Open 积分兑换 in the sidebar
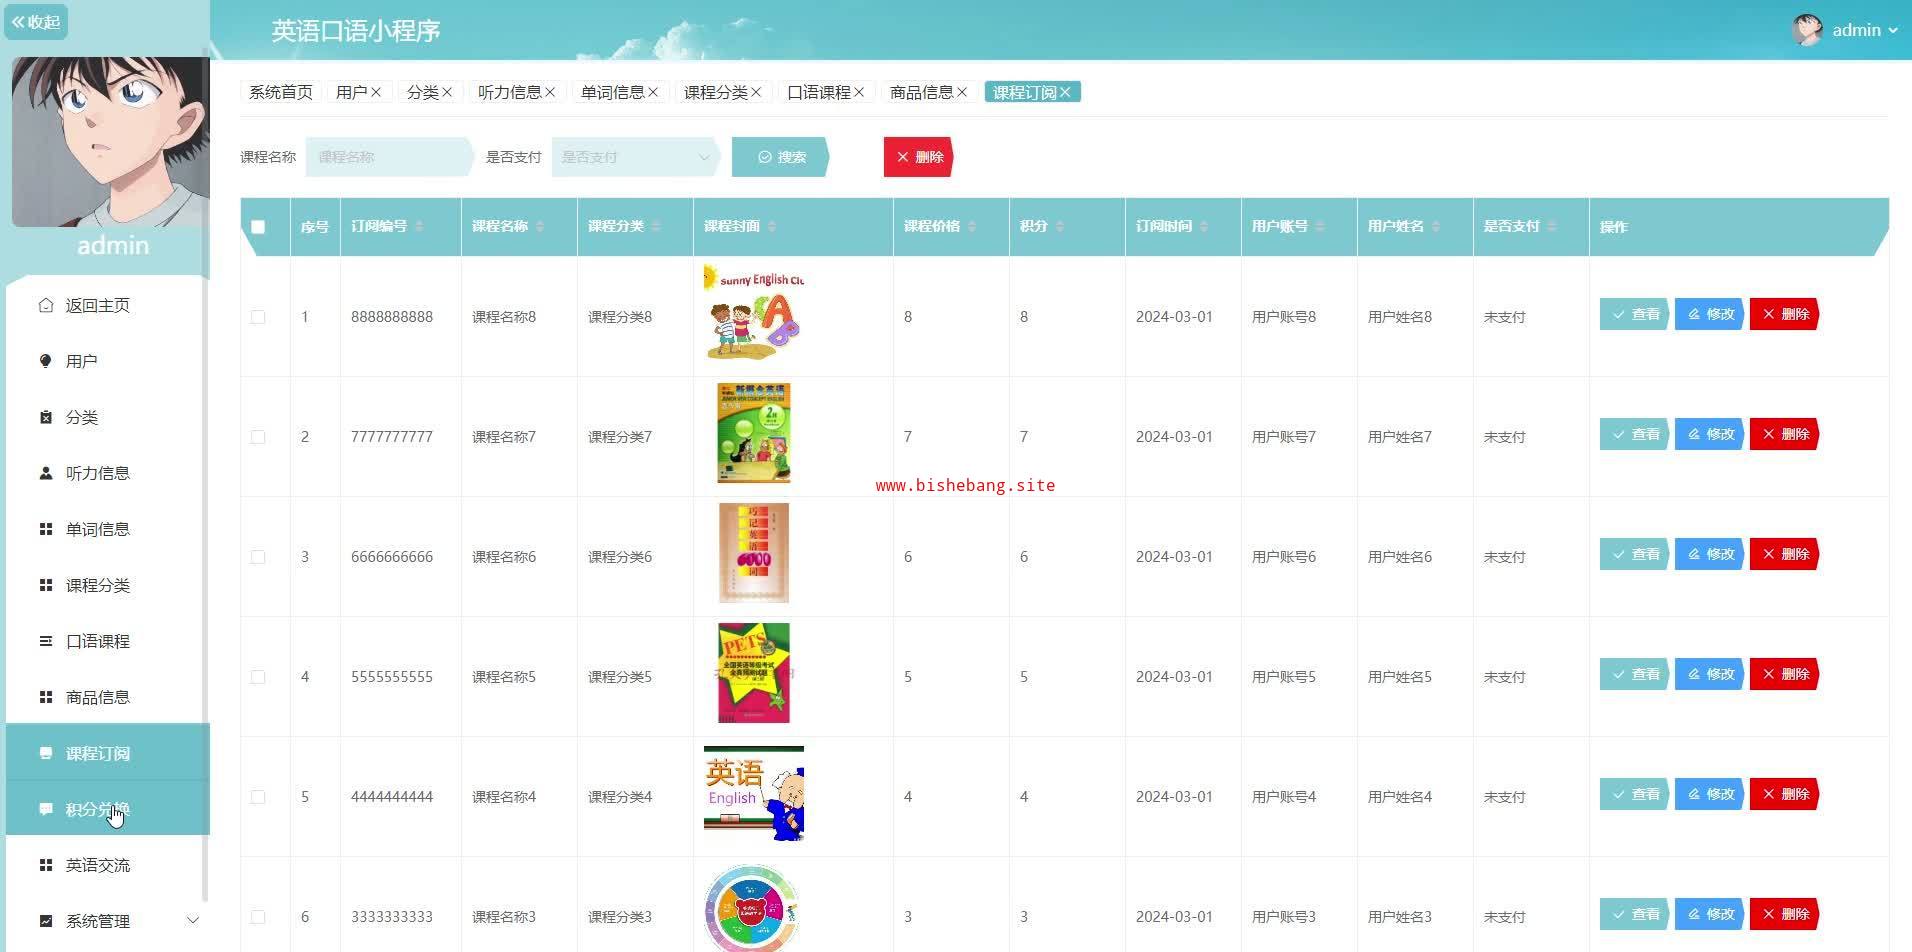Viewport: 1912px width, 952px height. tap(98, 809)
